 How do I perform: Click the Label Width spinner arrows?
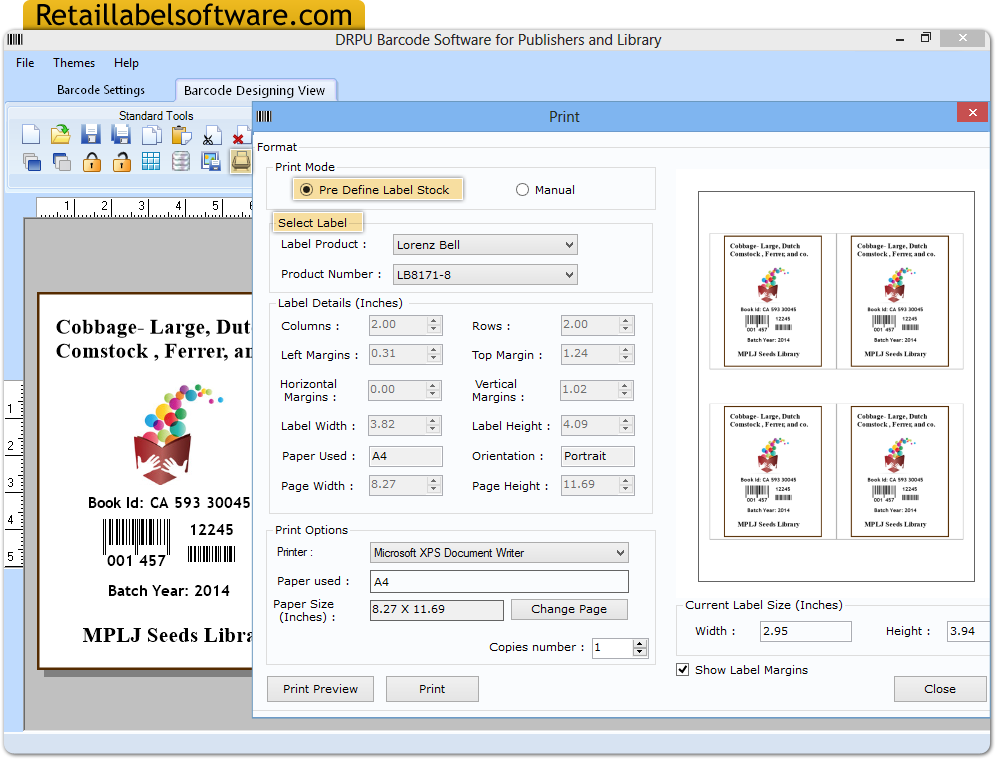[433, 425]
